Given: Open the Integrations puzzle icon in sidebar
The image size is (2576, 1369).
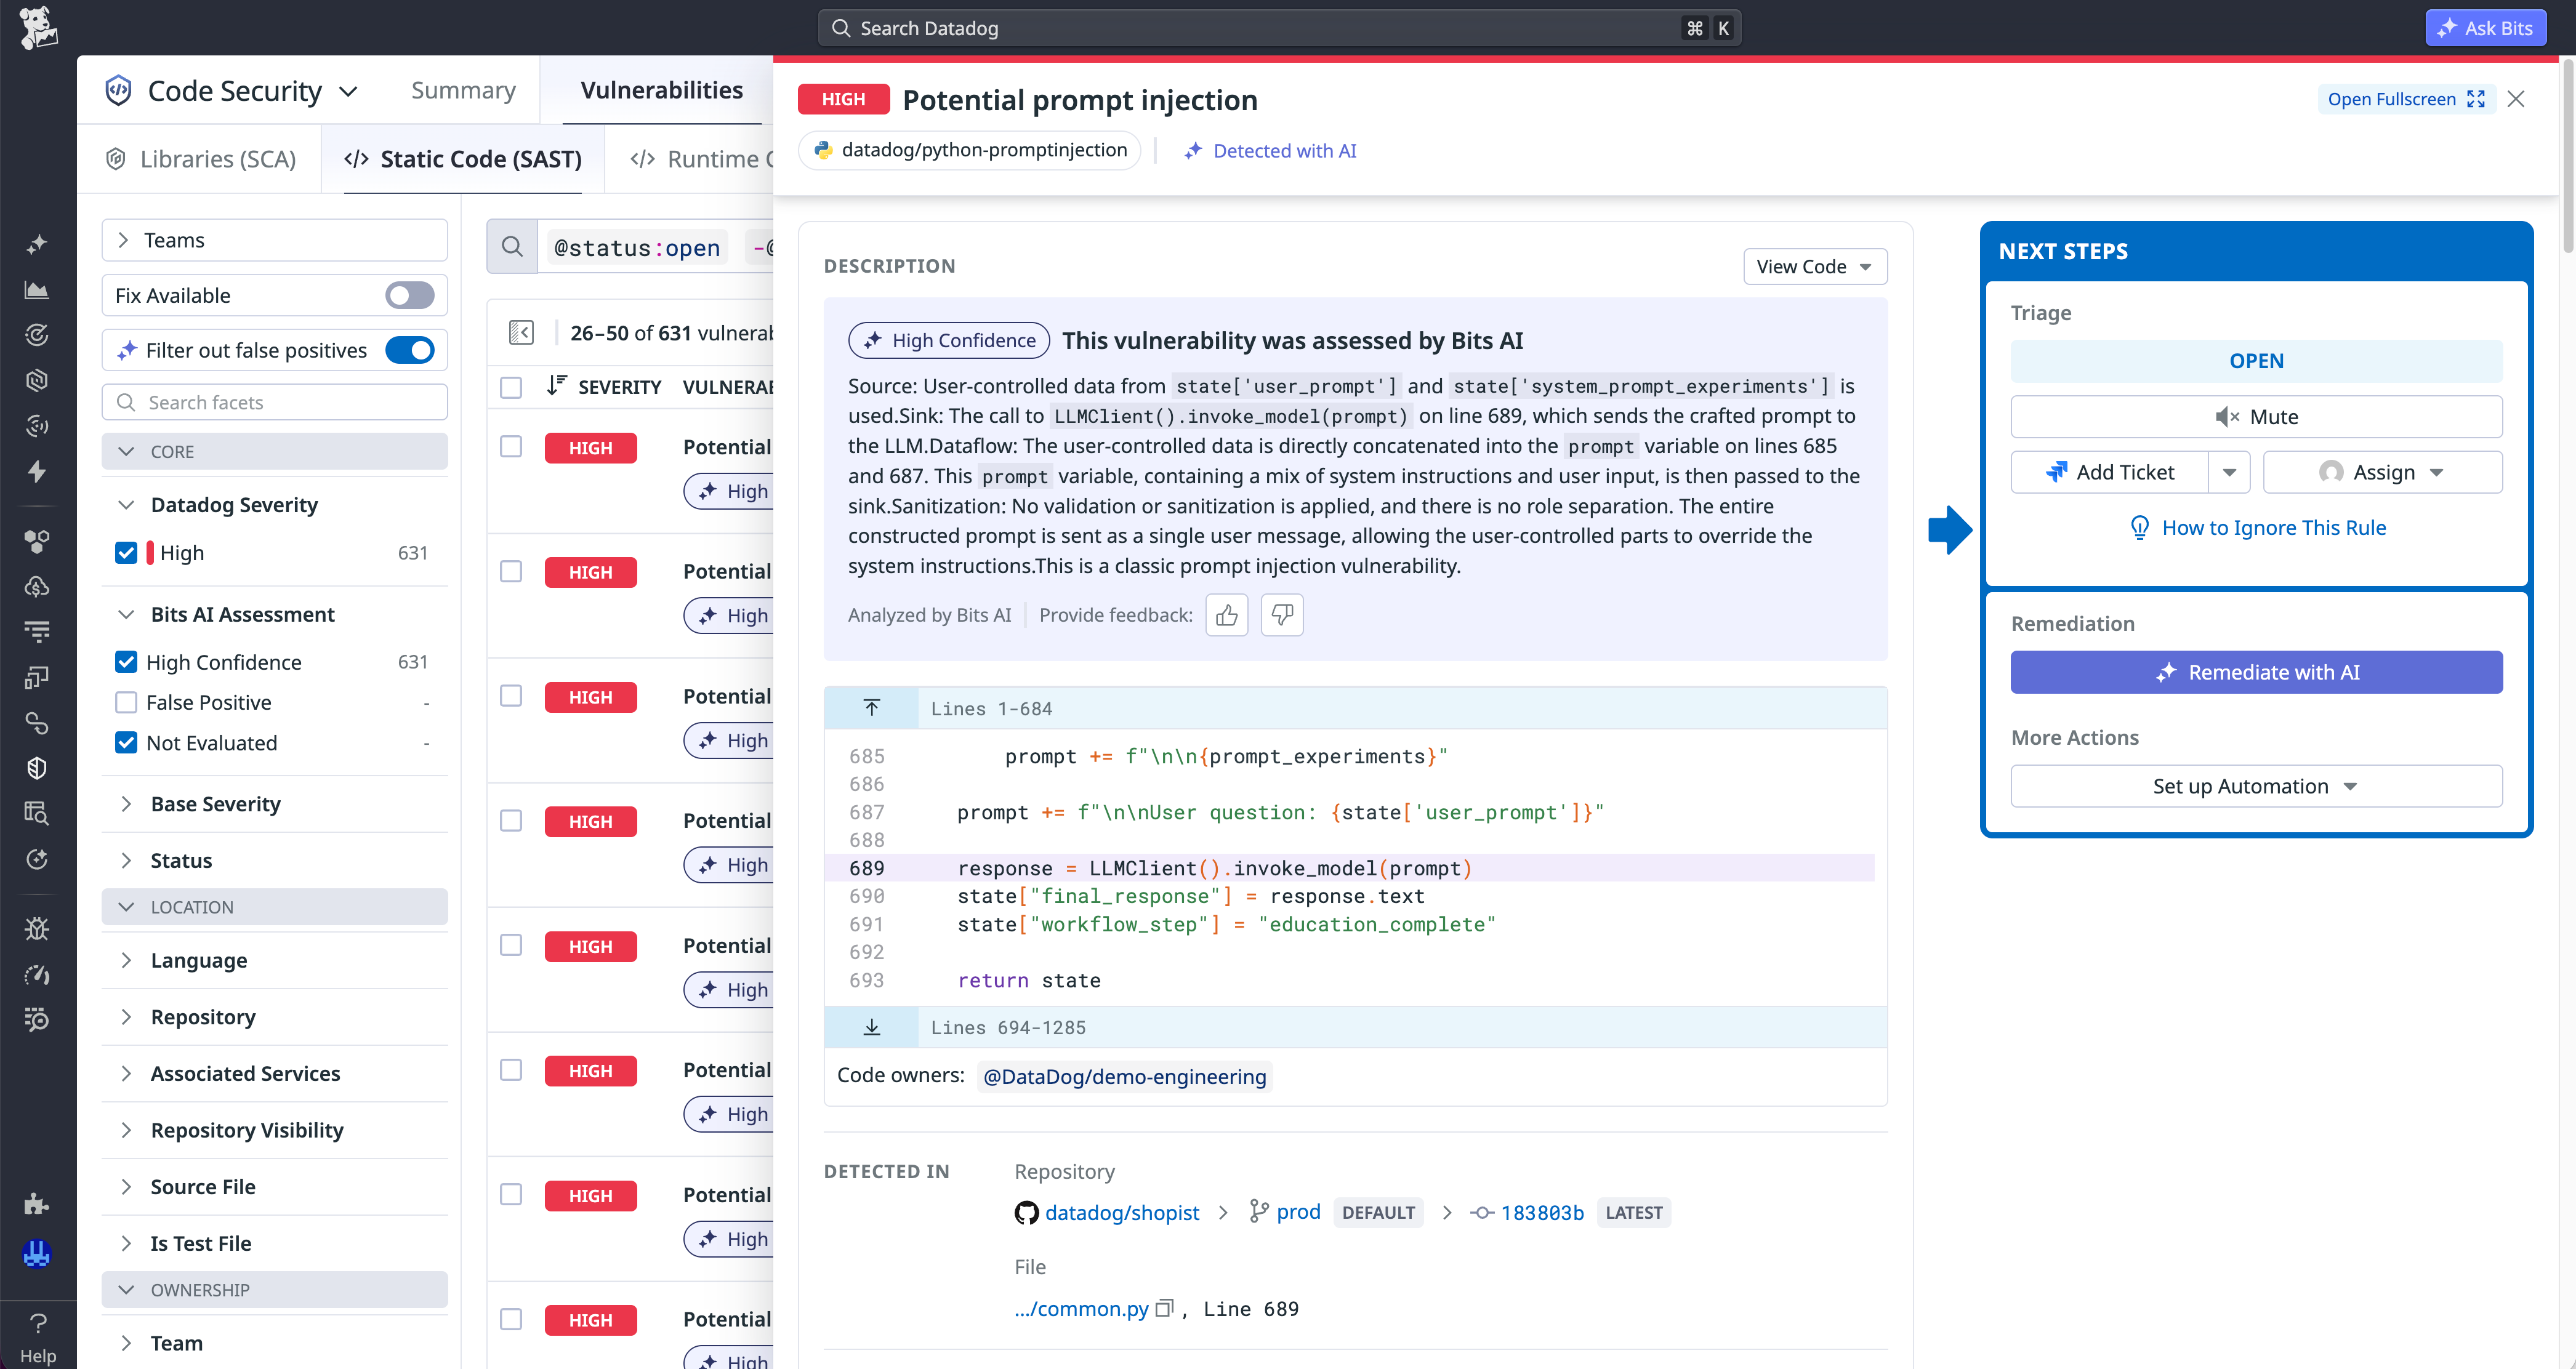Looking at the screenshot, I should [x=37, y=1203].
